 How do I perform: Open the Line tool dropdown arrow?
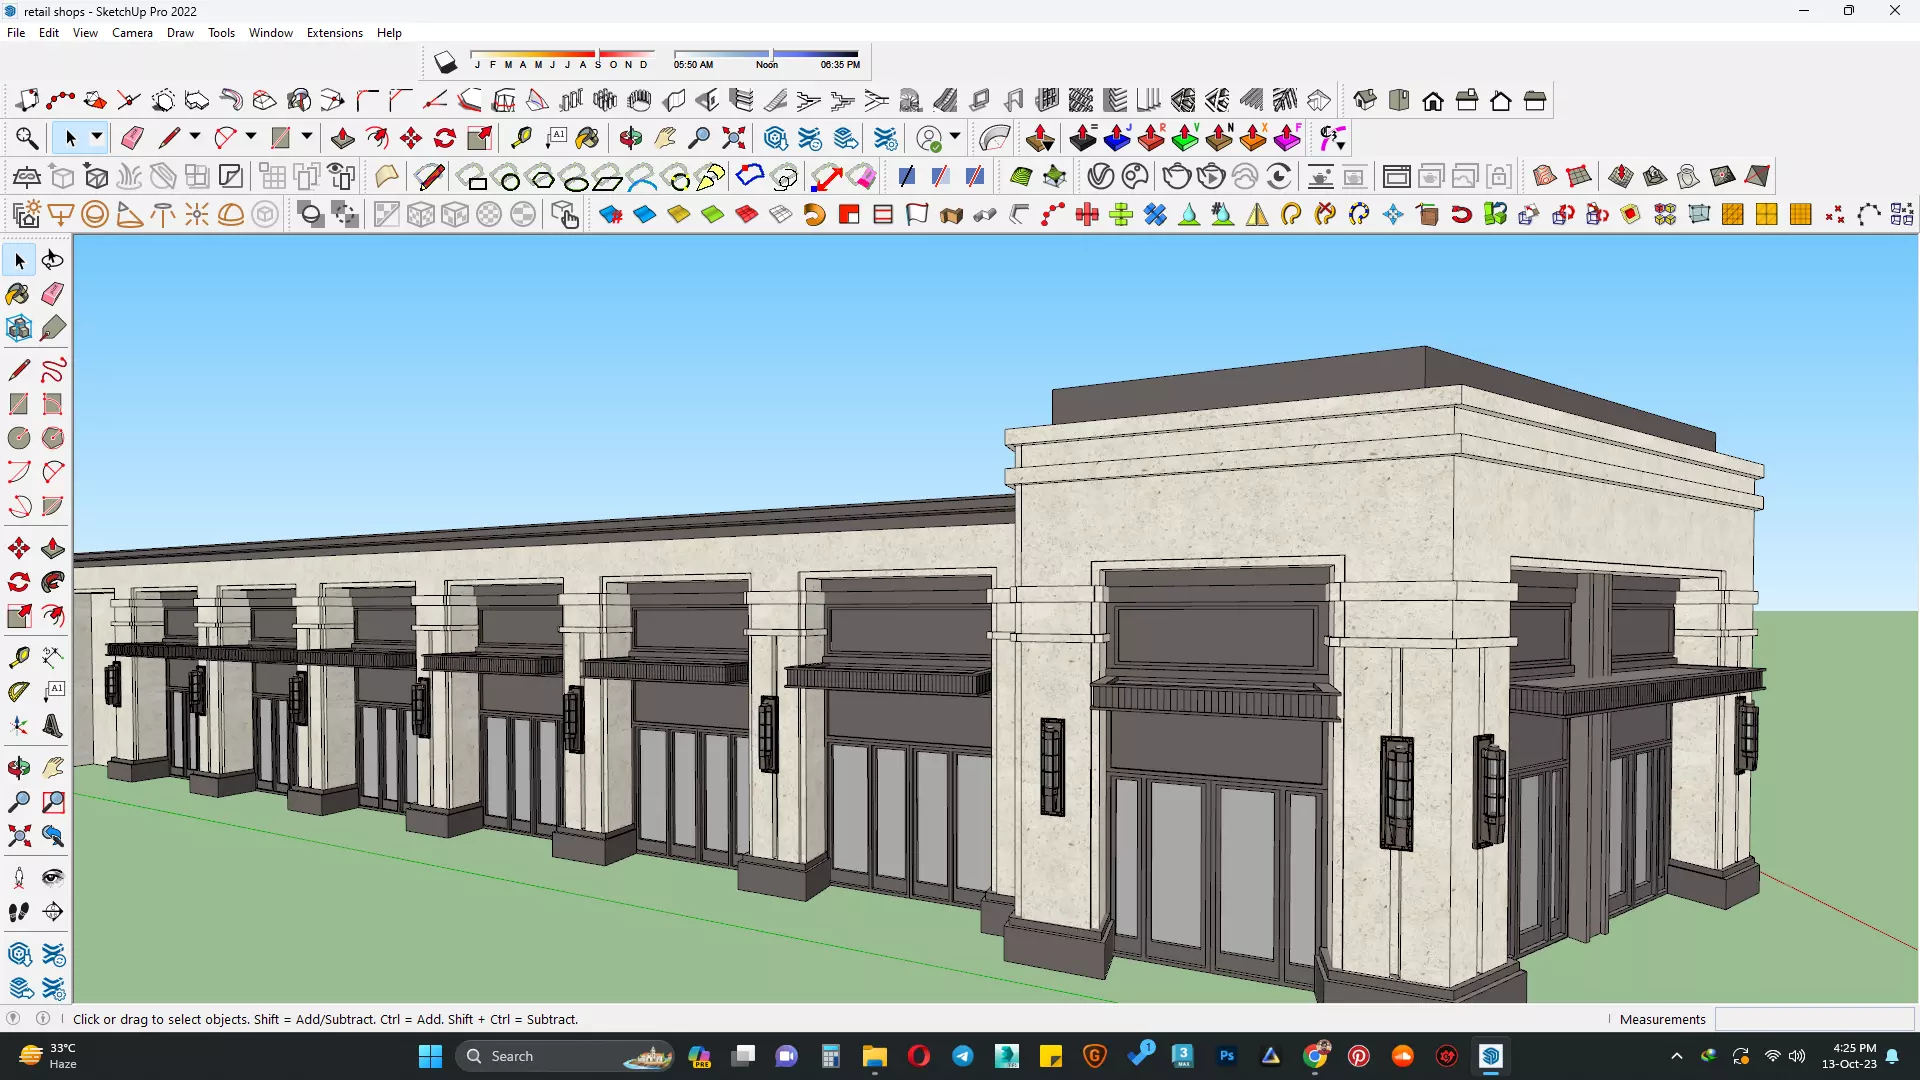[x=195, y=137]
